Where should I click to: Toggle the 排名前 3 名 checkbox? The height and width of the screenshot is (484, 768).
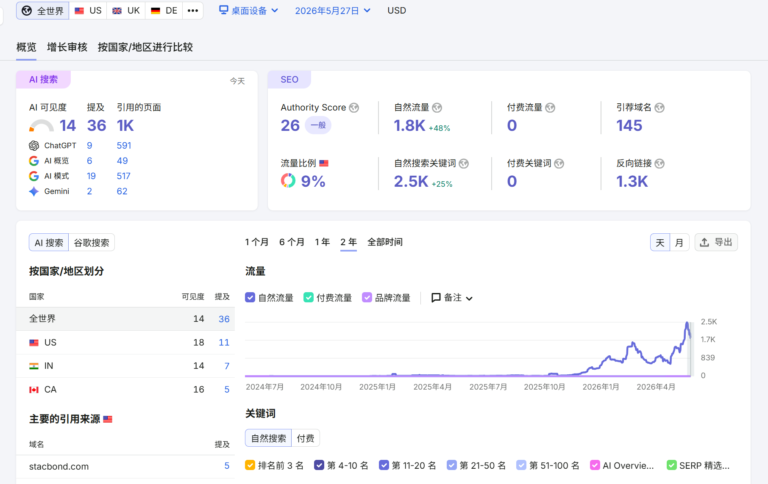pos(250,465)
